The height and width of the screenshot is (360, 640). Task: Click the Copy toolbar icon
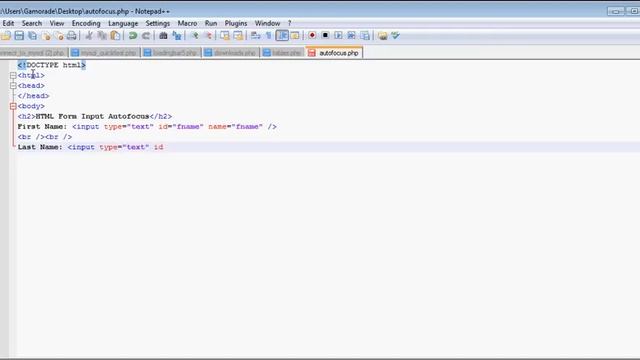point(102,36)
